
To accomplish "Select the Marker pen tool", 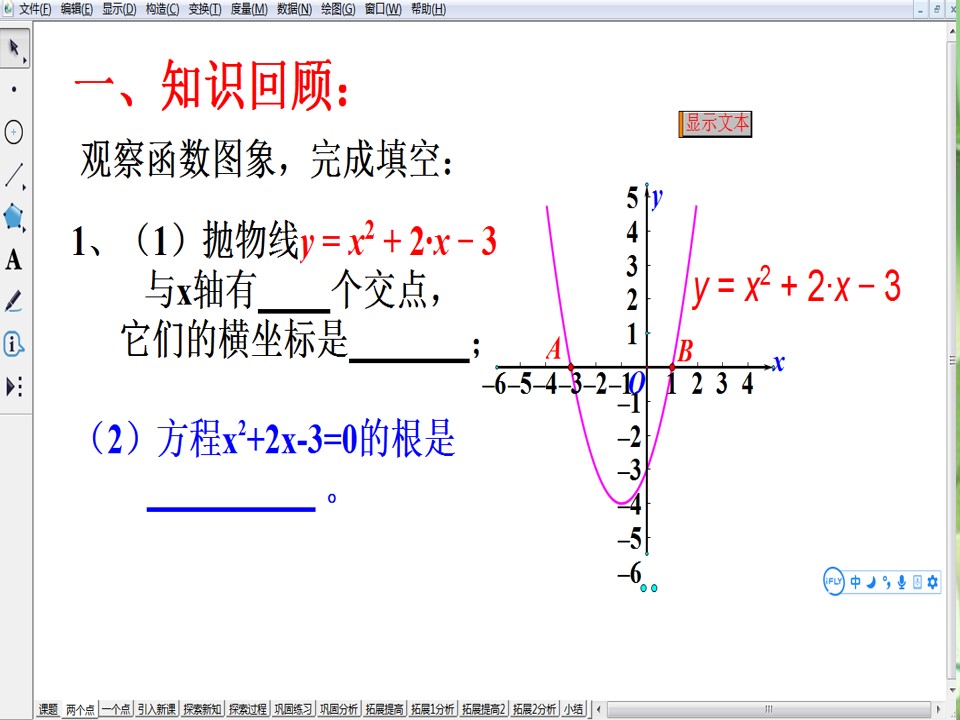I will [x=14, y=302].
